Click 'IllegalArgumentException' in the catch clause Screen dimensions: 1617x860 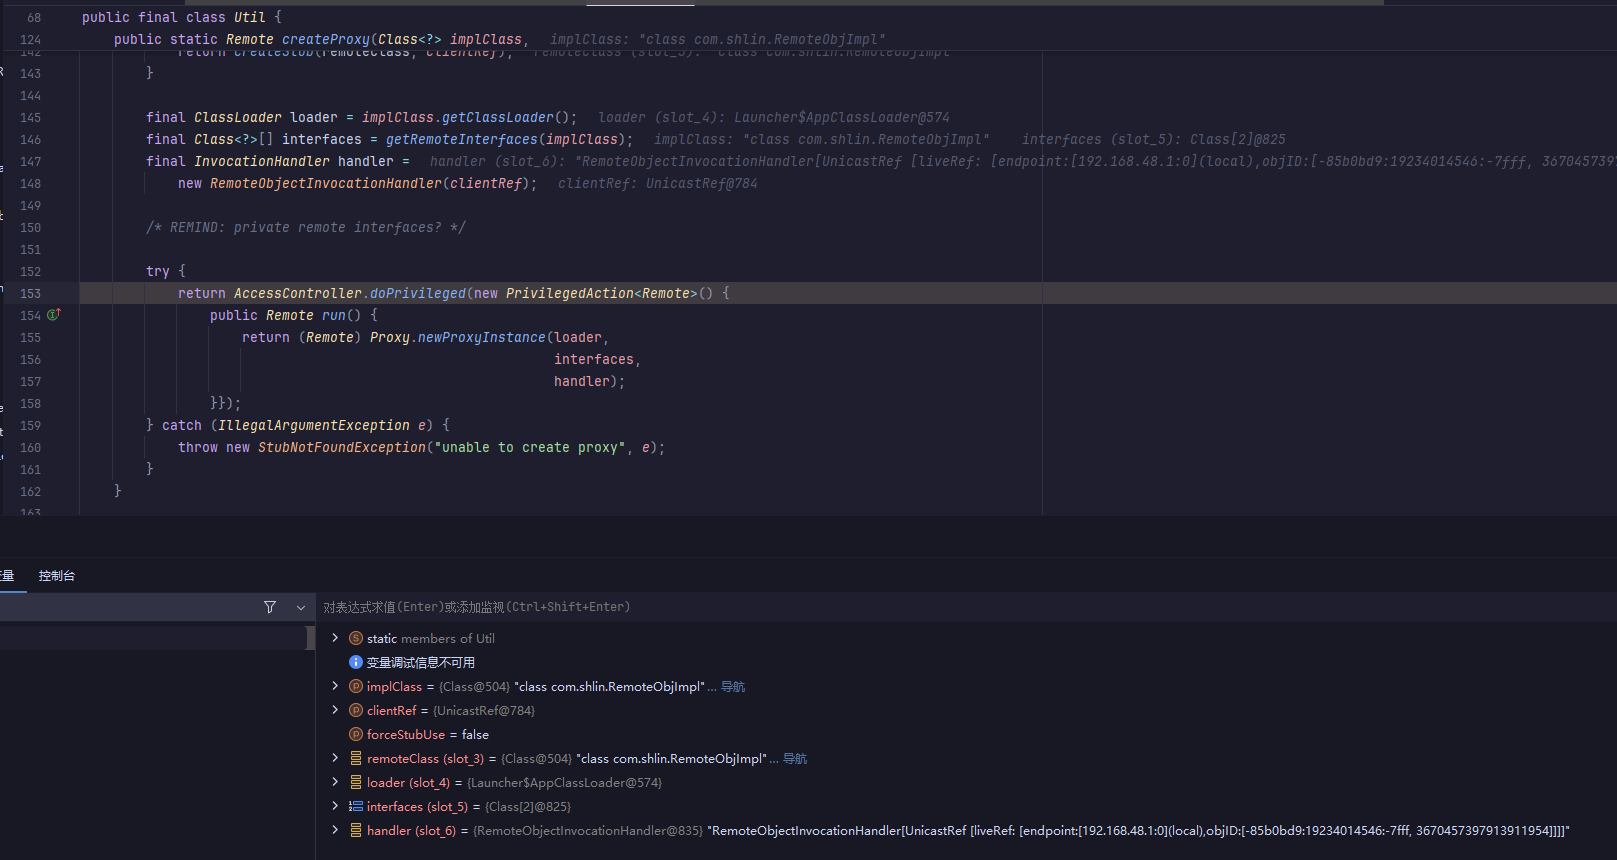(314, 425)
